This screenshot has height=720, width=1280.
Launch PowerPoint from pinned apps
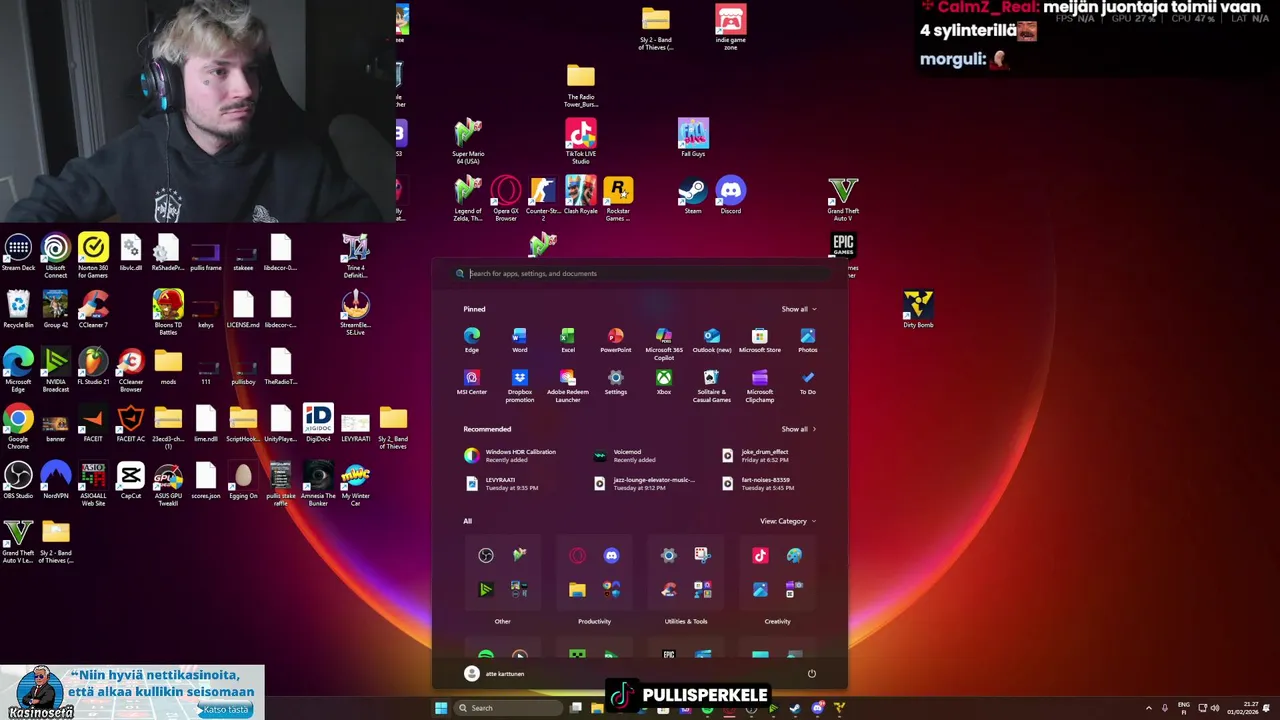pos(616,340)
